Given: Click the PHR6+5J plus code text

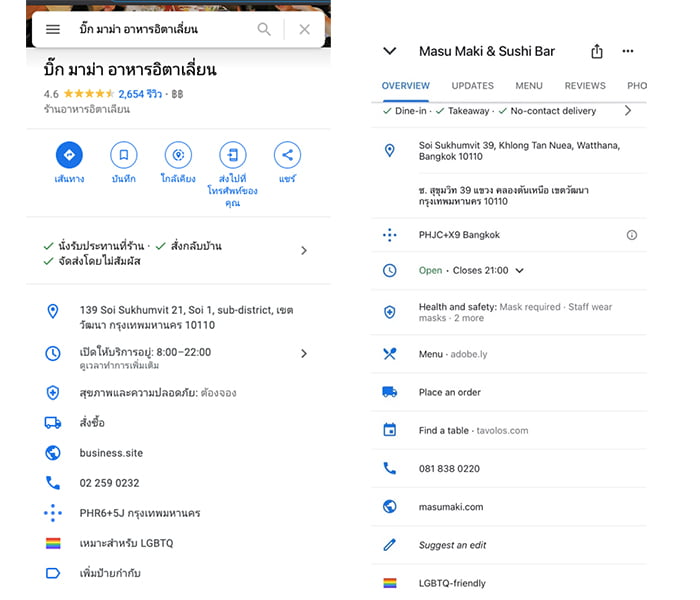Looking at the screenshot, I should [x=140, y=513].
